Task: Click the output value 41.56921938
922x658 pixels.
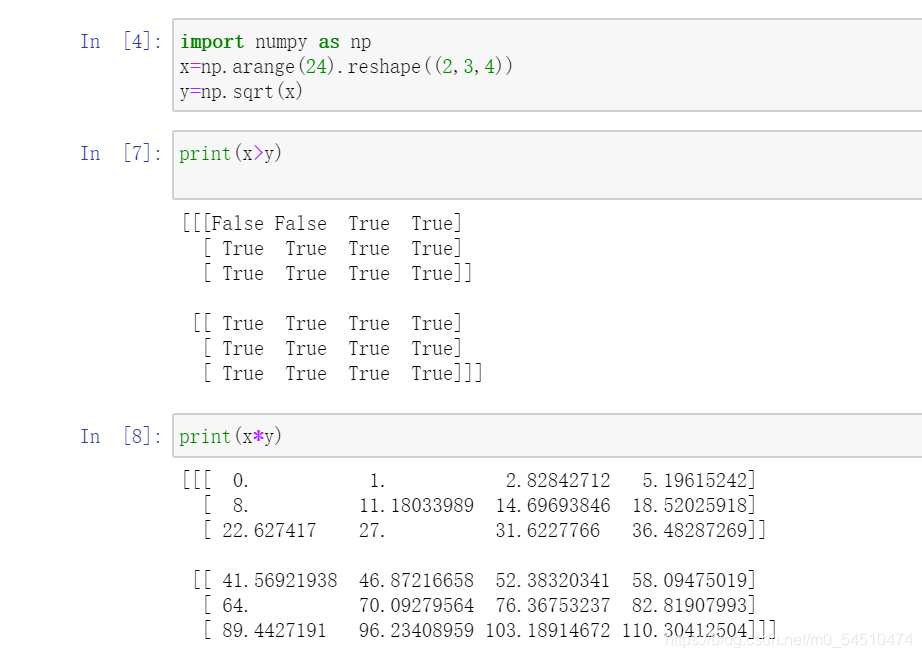Action: [280, 581]
